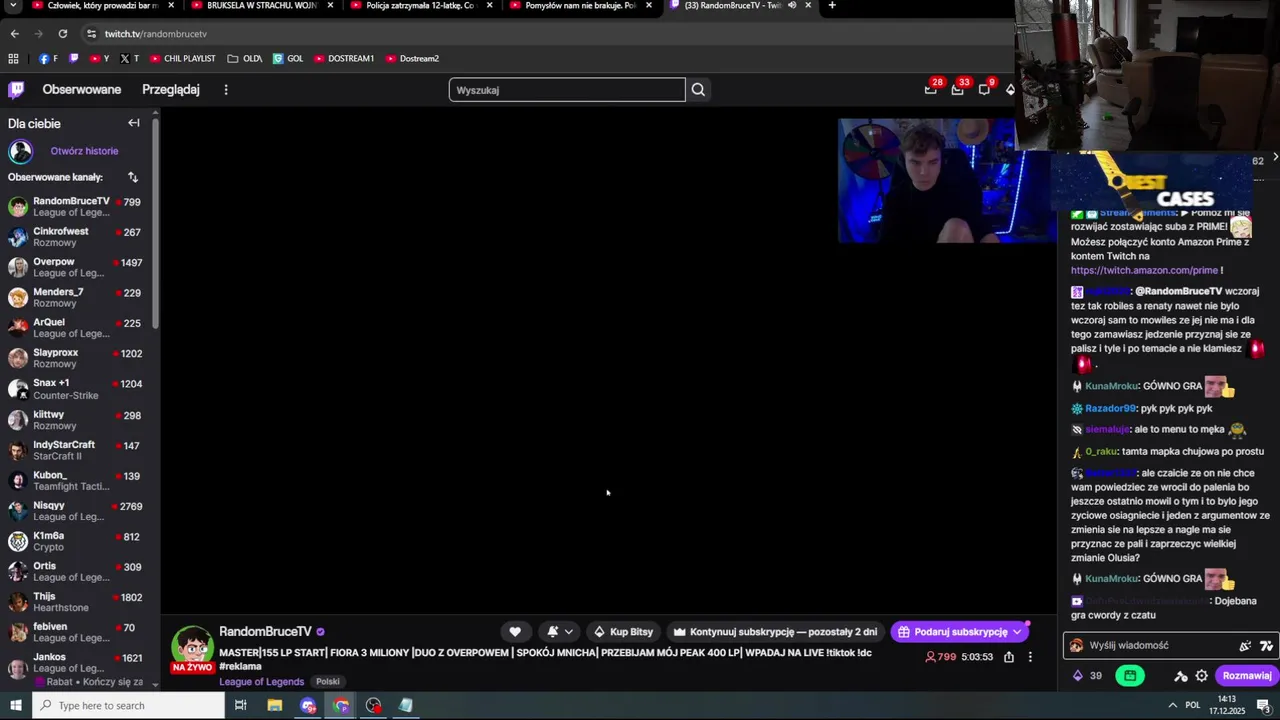Click the Polski language tag
Screen dimensions: 1280x720
coord(327,682)
